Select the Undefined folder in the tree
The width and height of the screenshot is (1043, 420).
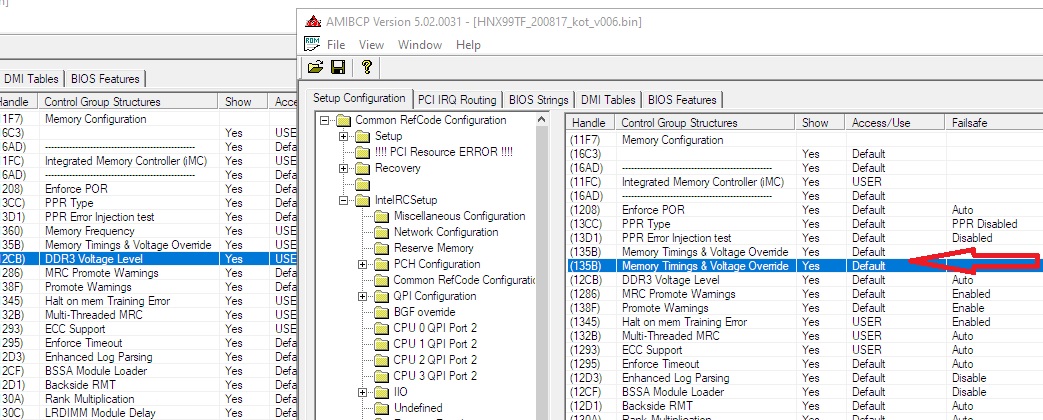(x=408, y=408)
